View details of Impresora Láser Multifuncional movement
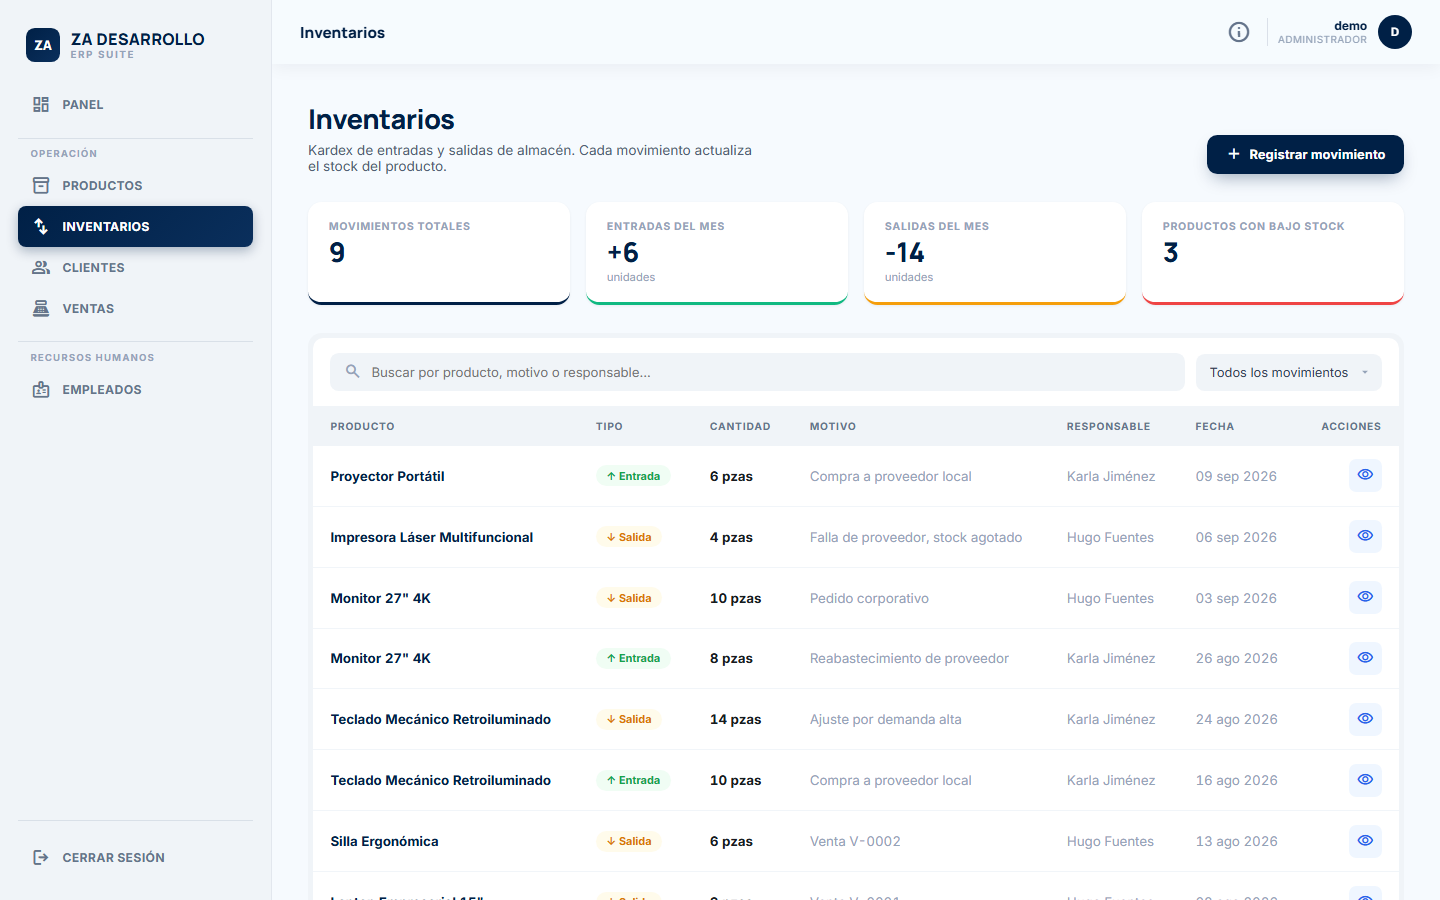This screenshot has width=1440, height=900. pos(1365,536)
